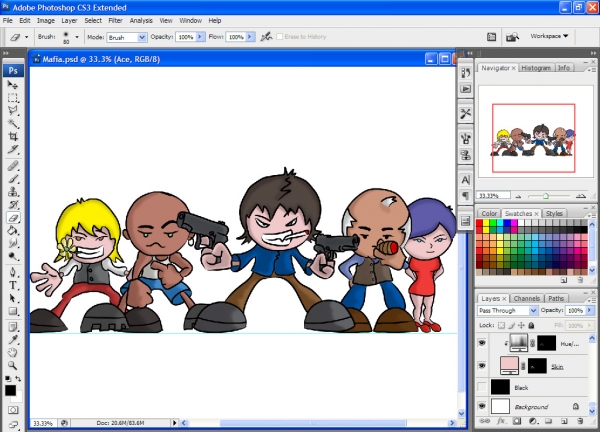
Task: Select the Type tool
Action: [13, 285]
